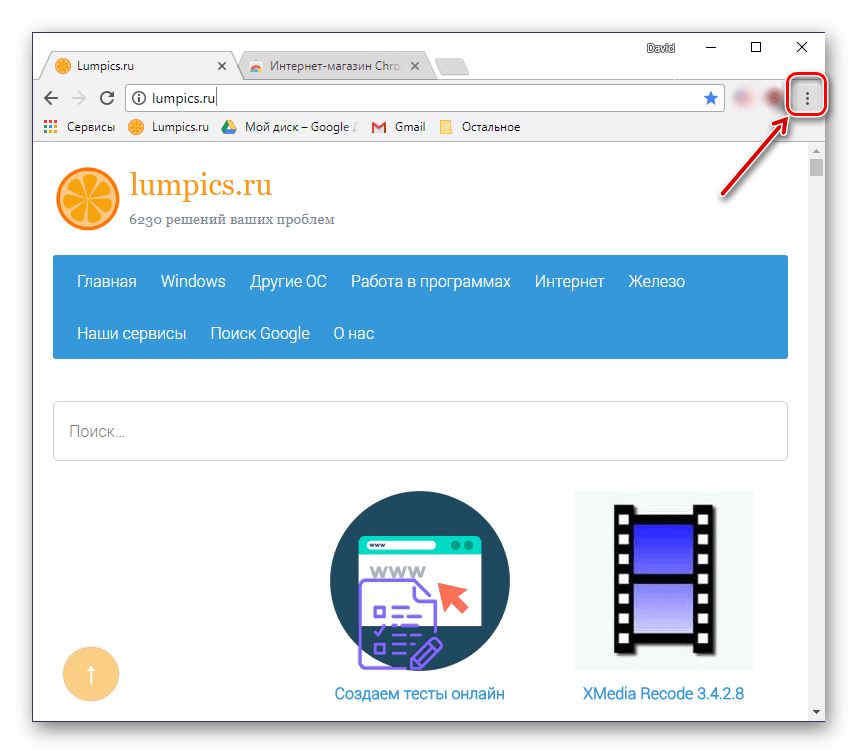Image resolution: width=858 pixels, height=754 pixels.
Task: Open the Gmail bookmark
Action: click(x=398, y=127)
